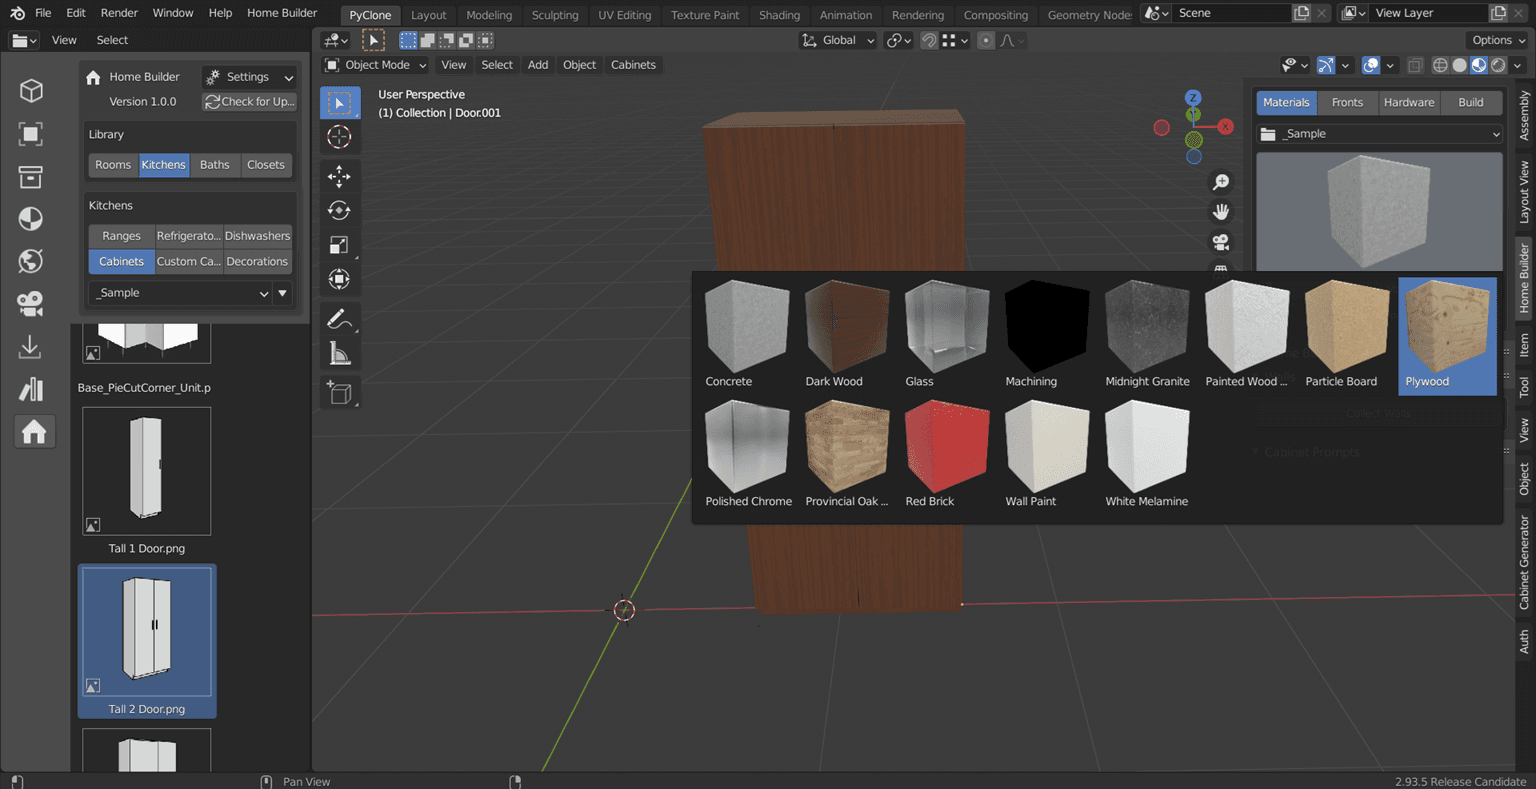Select the Cursor tool below the Select tool
Viewport: 1536px width, 789px height.
(x=339, y=137)
